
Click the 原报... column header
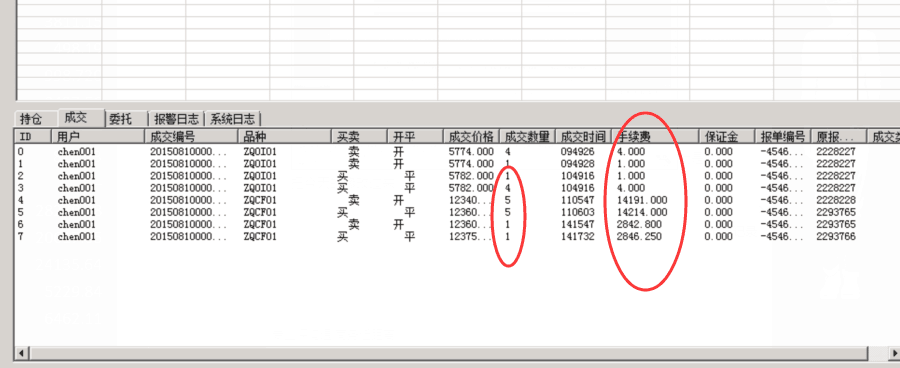[839, 137]
